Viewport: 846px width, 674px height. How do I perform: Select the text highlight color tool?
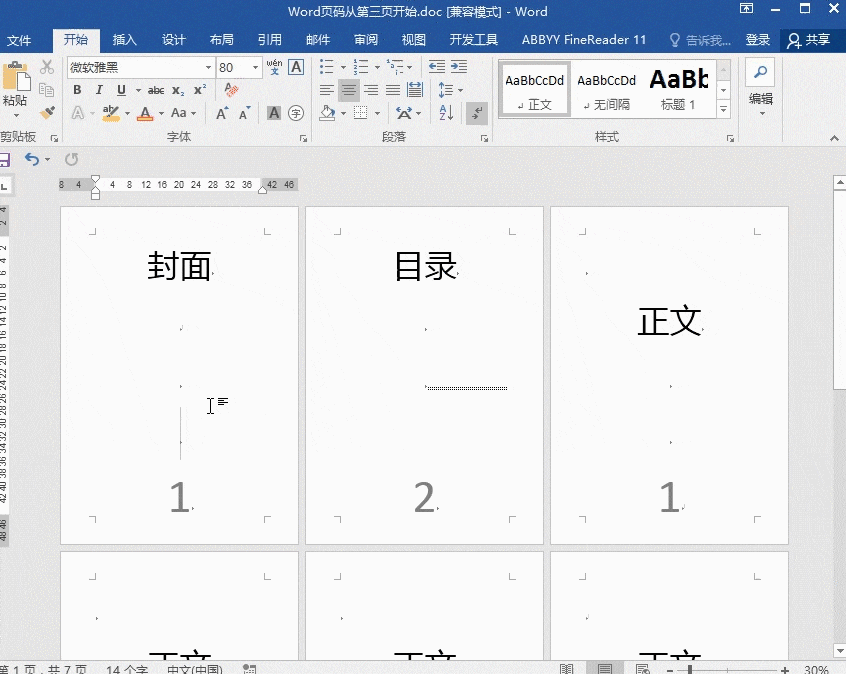click(111, 113)
